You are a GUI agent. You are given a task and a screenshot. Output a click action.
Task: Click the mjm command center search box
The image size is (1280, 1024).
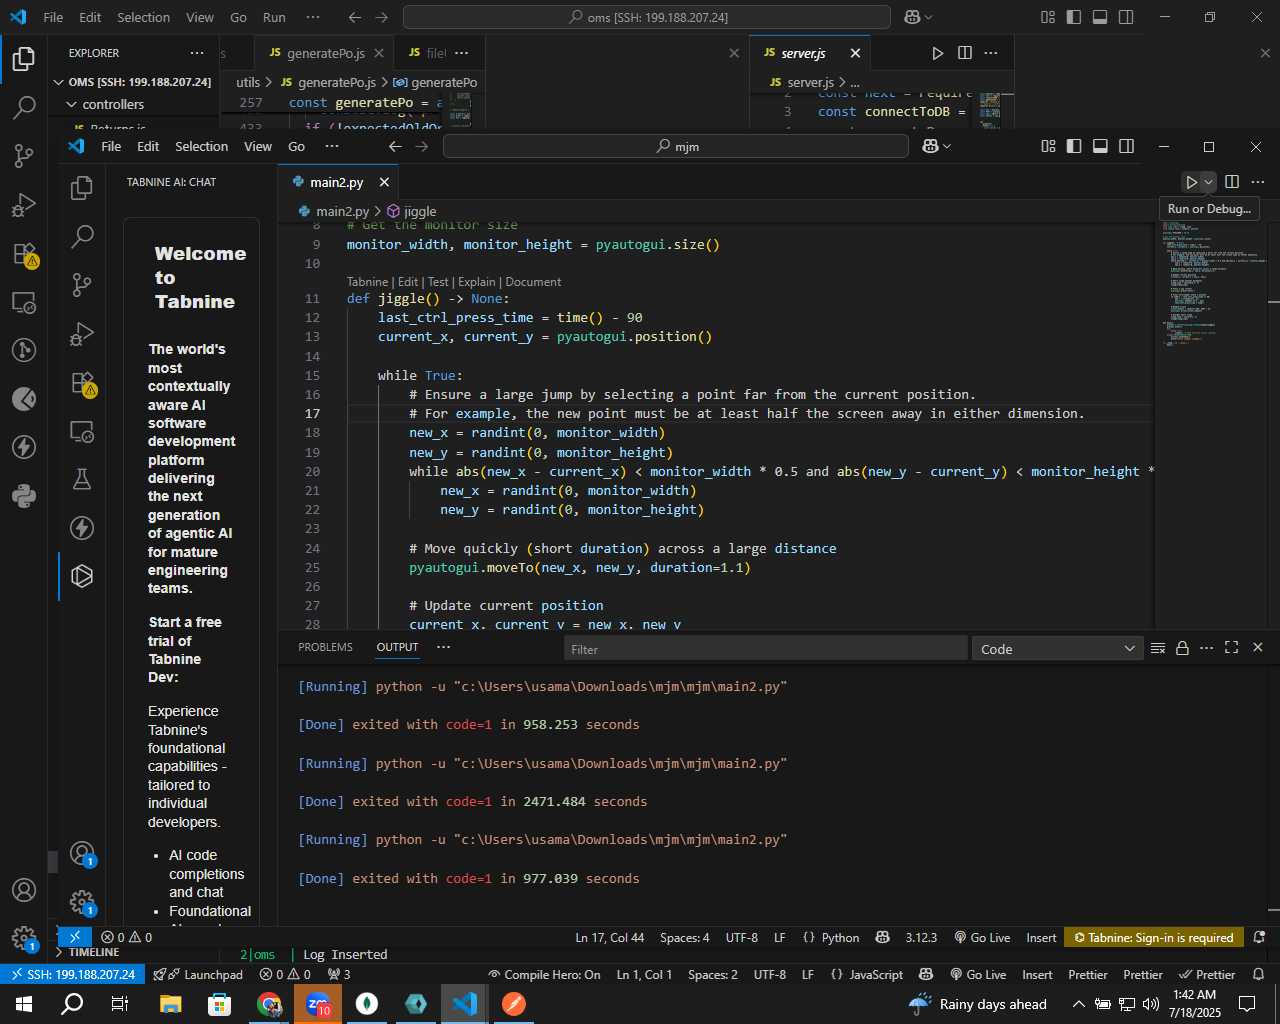click(x=675, y=146)
